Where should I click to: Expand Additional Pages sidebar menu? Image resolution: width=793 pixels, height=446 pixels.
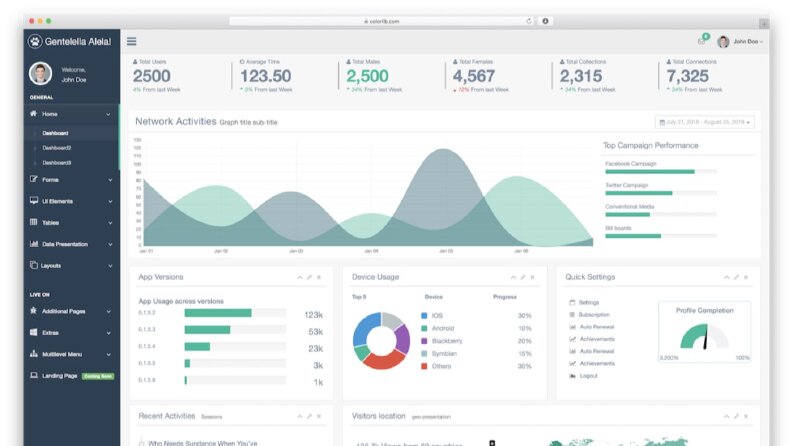click(x=71, y=311)
